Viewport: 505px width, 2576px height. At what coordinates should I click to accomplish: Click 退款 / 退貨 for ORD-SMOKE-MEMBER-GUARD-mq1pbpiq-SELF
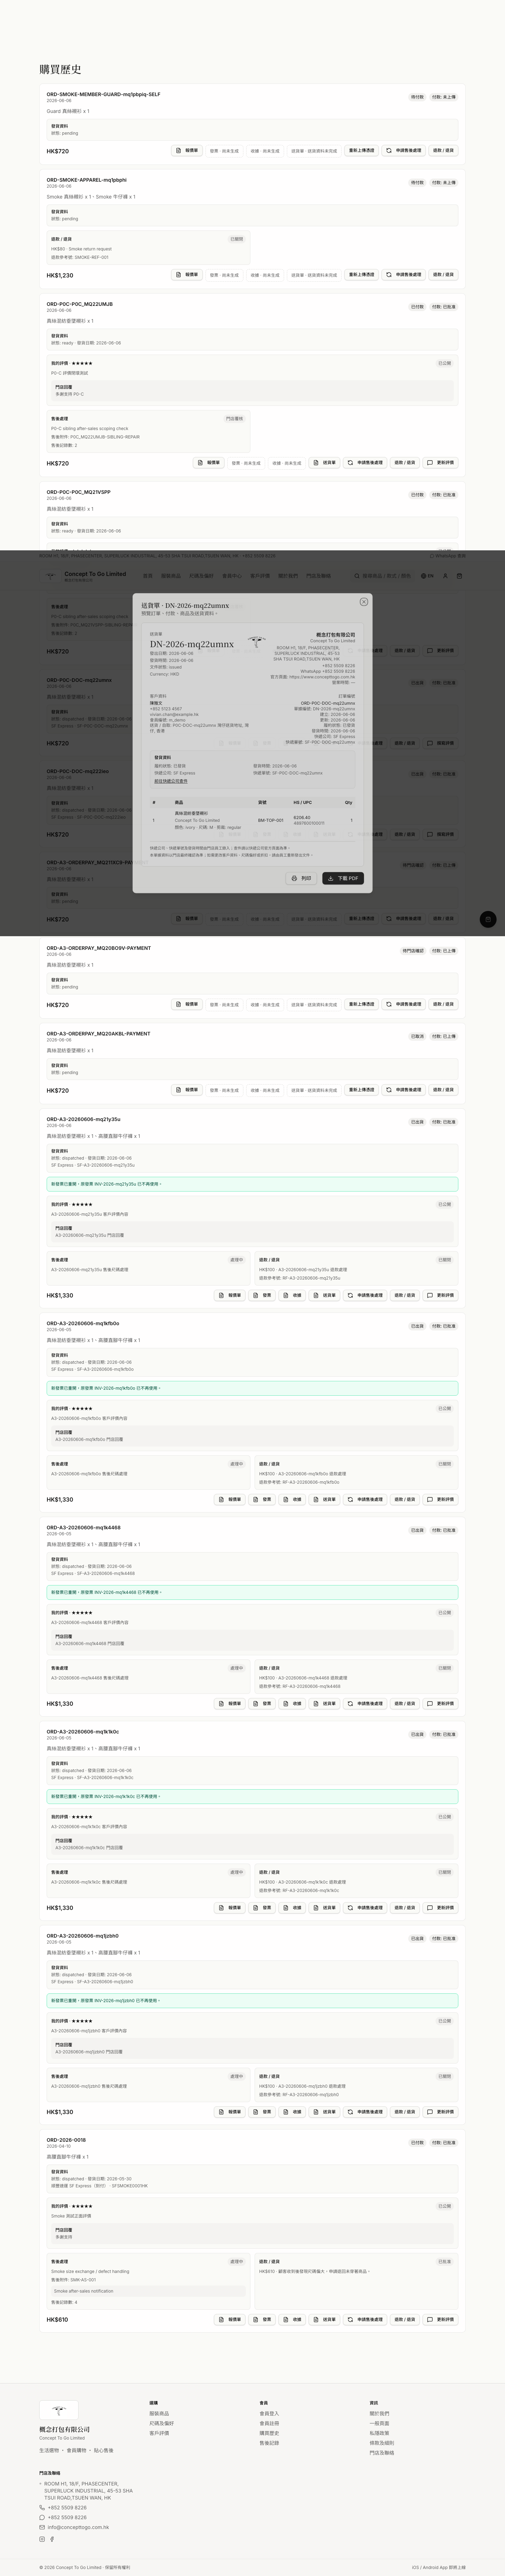443,151
